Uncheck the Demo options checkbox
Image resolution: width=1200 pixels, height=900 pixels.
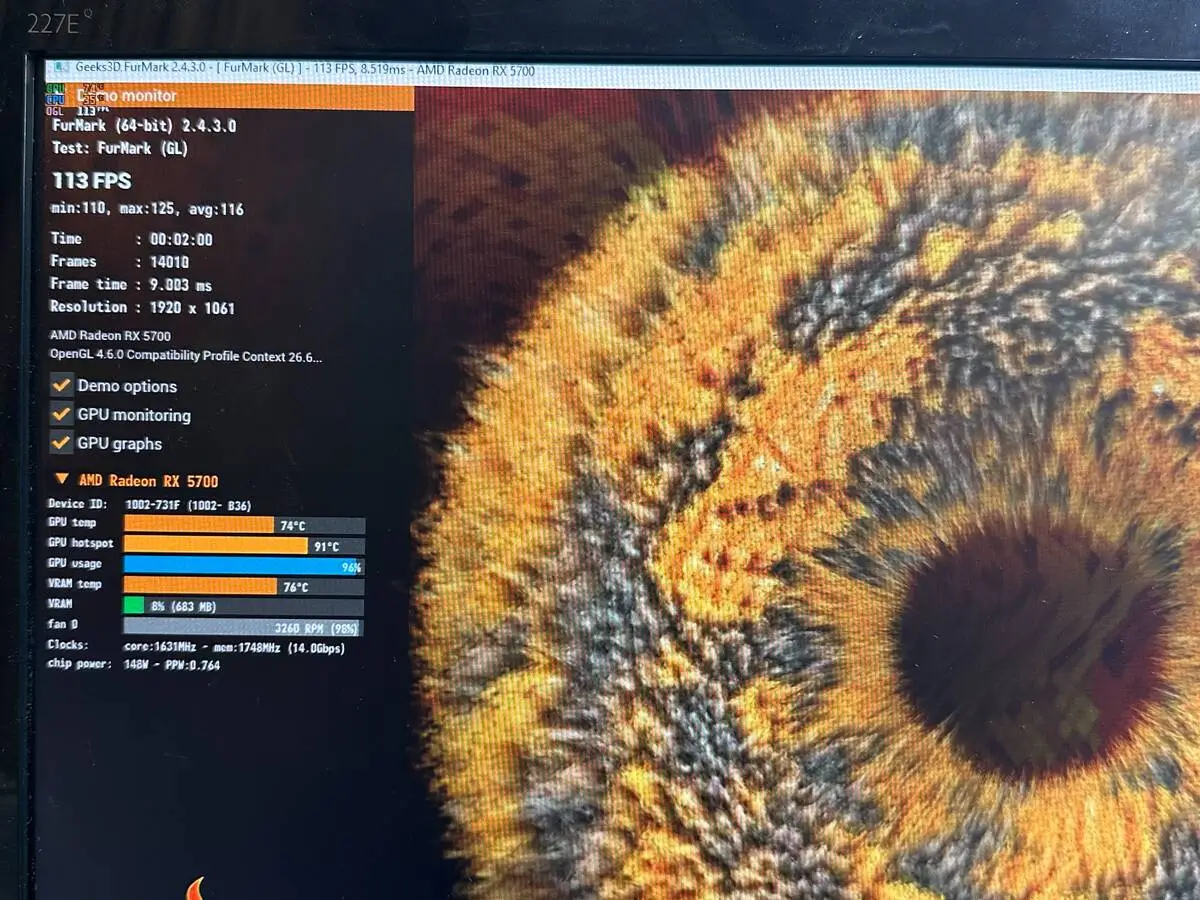pyautogui.click(x=62, y=385)
